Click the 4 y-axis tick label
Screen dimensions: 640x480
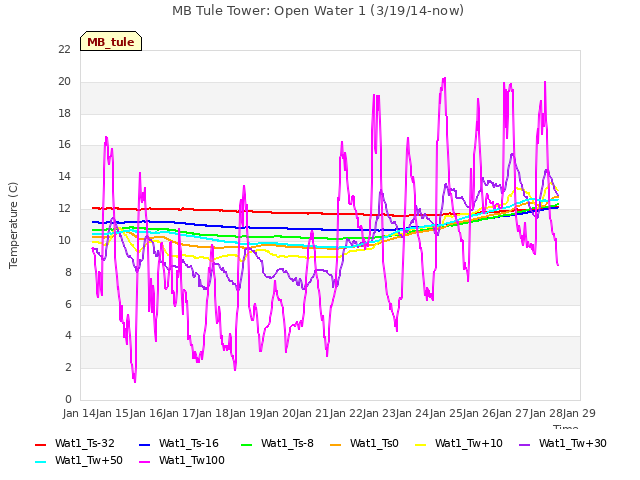[68, 336]
